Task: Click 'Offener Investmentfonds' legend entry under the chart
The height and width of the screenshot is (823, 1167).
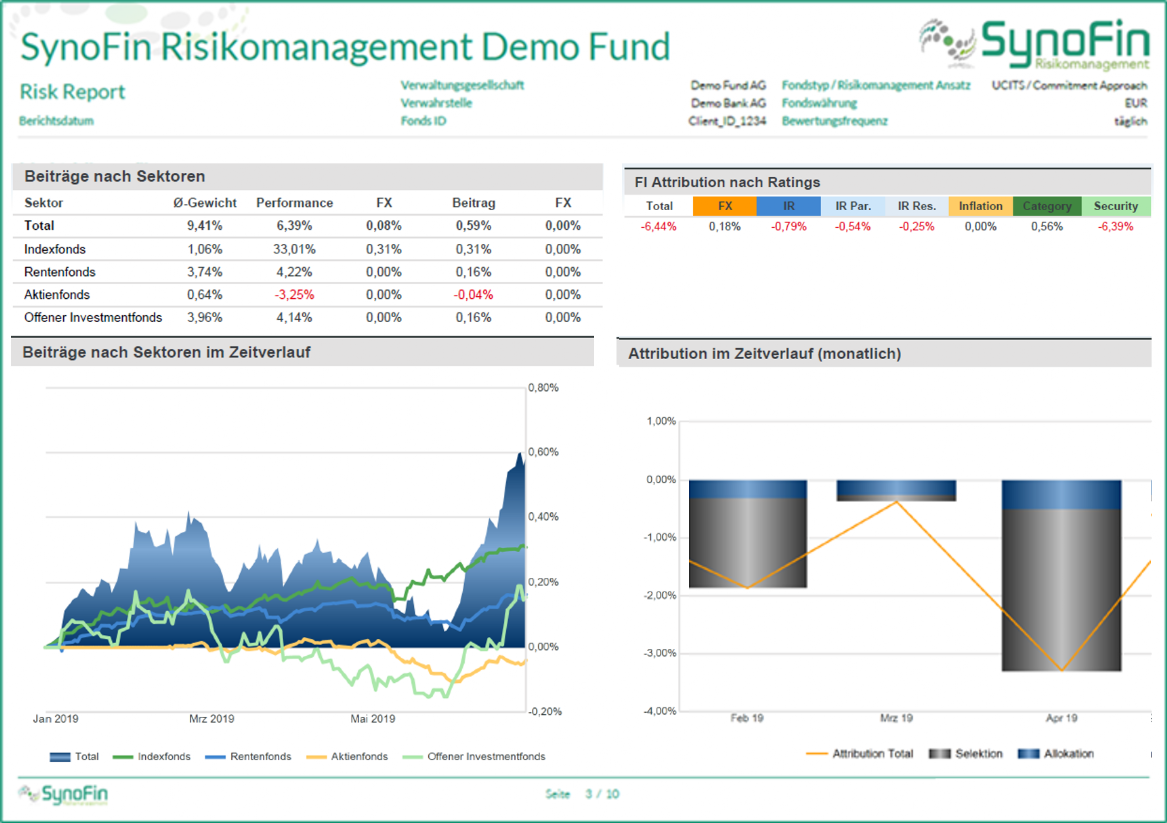Action: (474, 757)
